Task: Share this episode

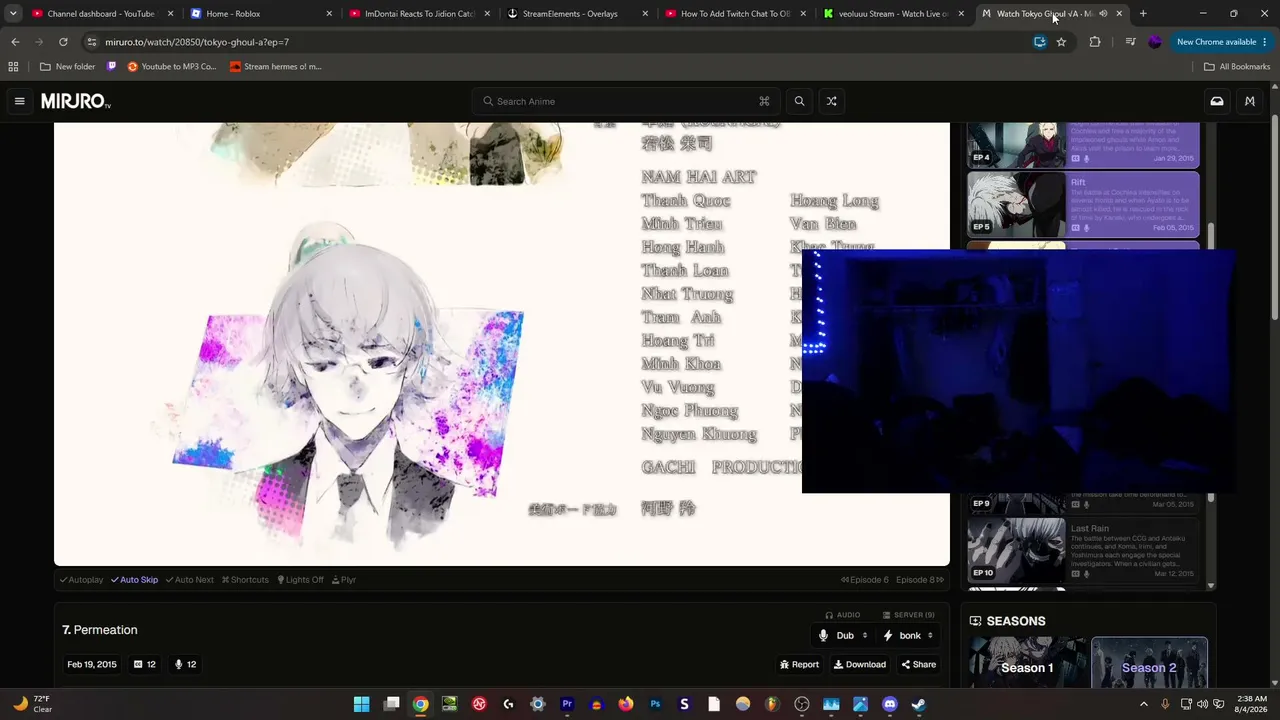Action: tap(919, 665)
